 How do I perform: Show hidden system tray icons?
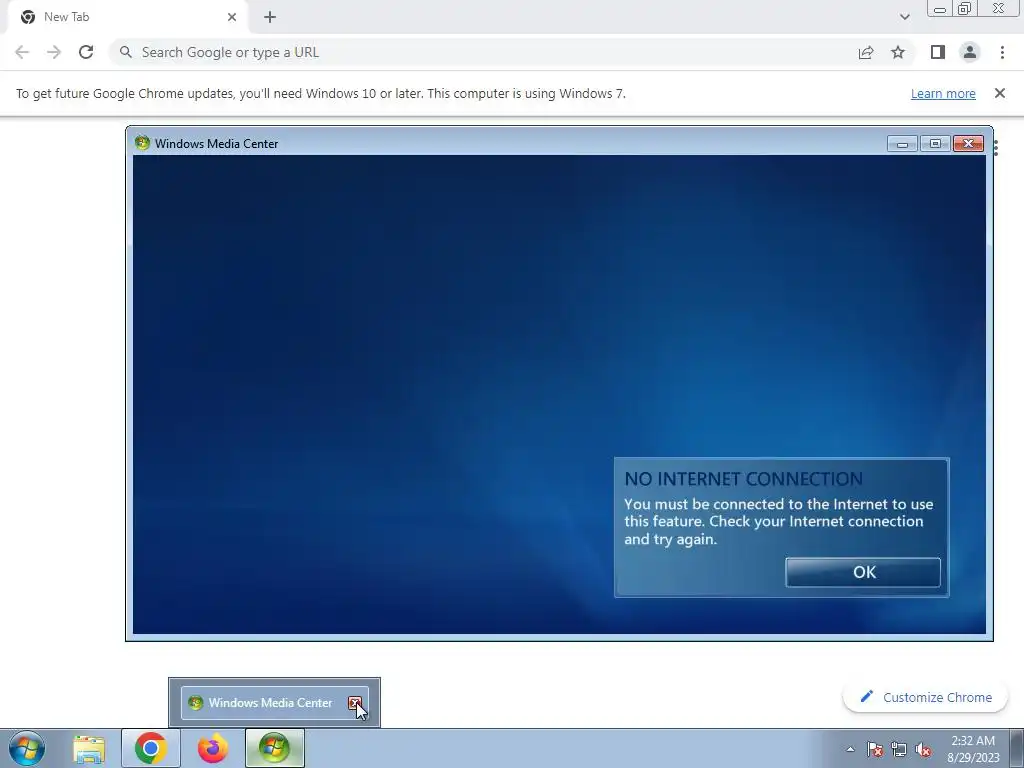(x=850, y=749)
